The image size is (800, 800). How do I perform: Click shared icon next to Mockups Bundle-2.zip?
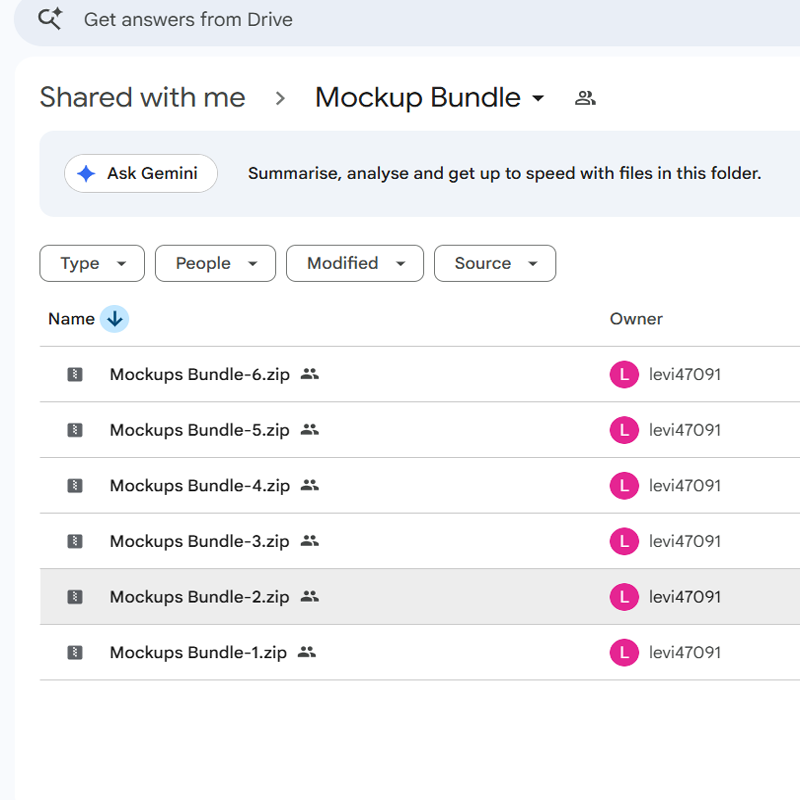(310, 597)
